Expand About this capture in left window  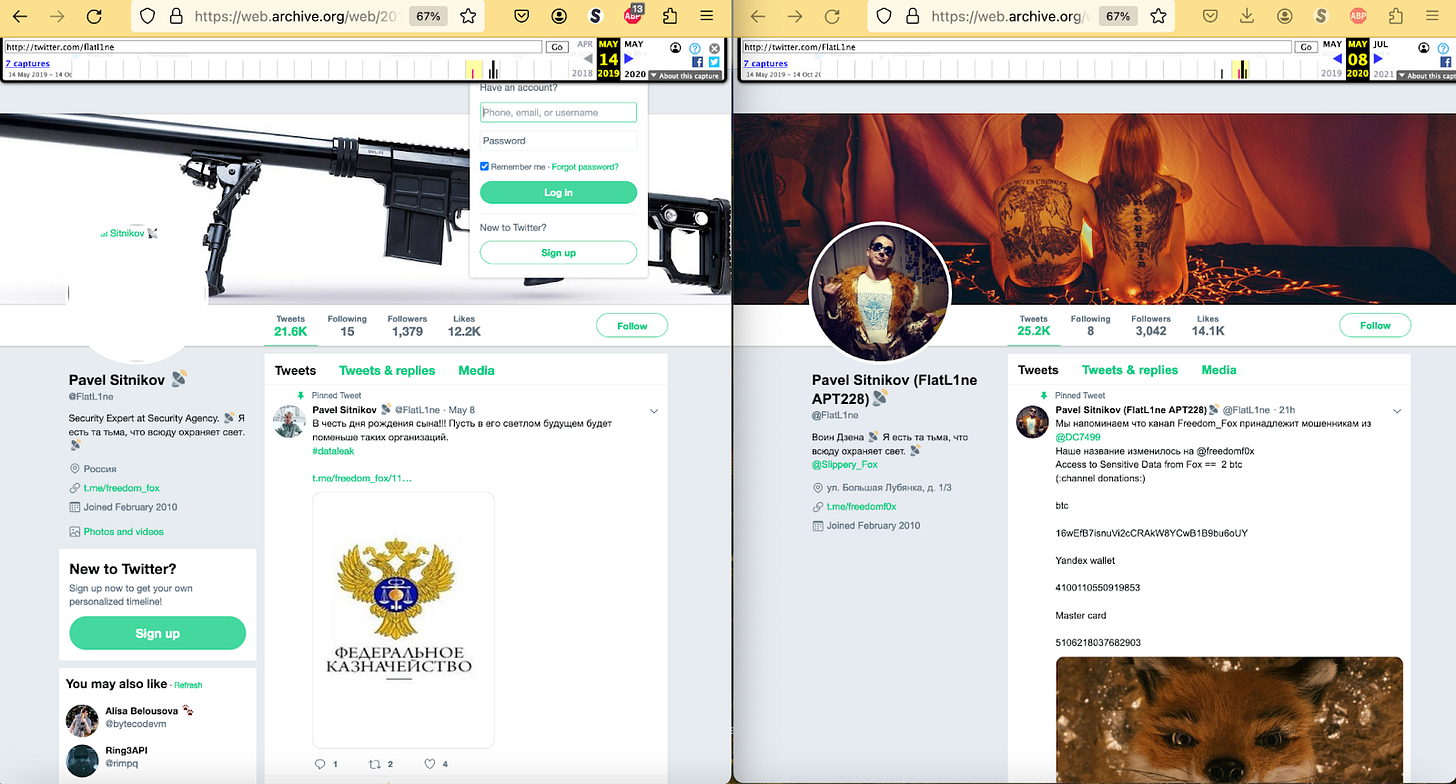(685, 76)
